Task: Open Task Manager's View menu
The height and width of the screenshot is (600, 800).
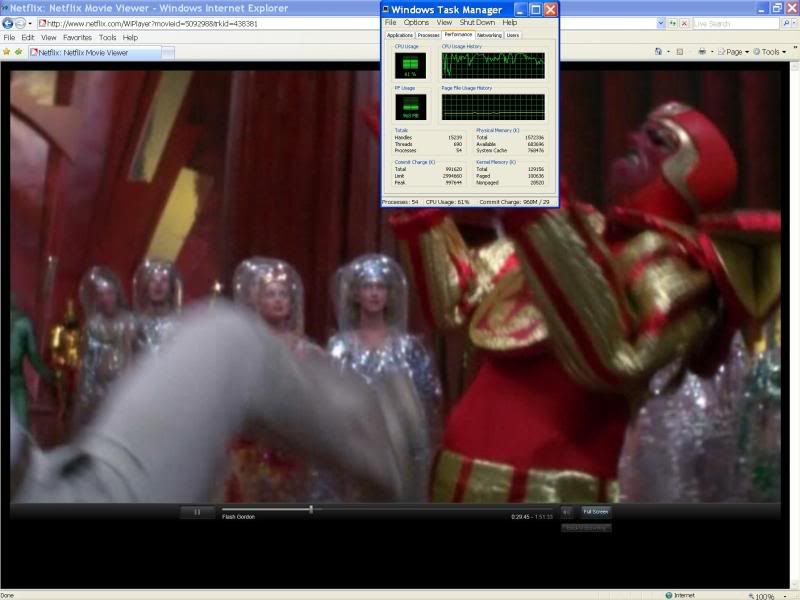Action: tap(444, 22)
